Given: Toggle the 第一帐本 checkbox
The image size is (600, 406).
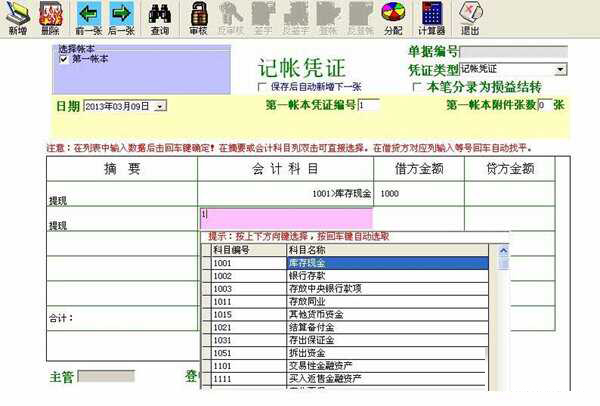Looking at the screenshot, I should [64, 59].
